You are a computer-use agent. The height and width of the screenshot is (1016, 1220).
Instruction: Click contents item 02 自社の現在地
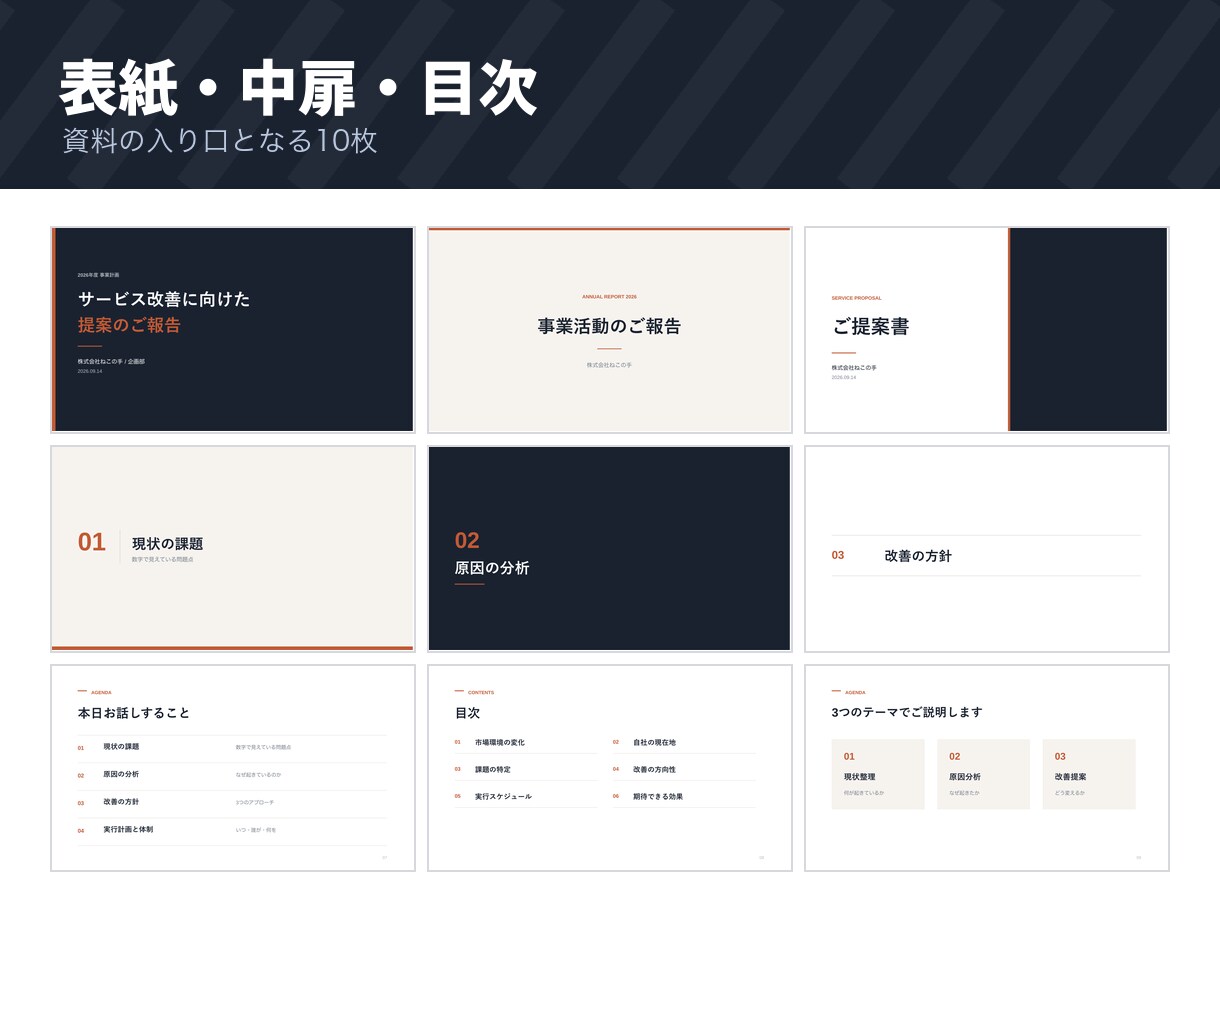pos(684,743)
